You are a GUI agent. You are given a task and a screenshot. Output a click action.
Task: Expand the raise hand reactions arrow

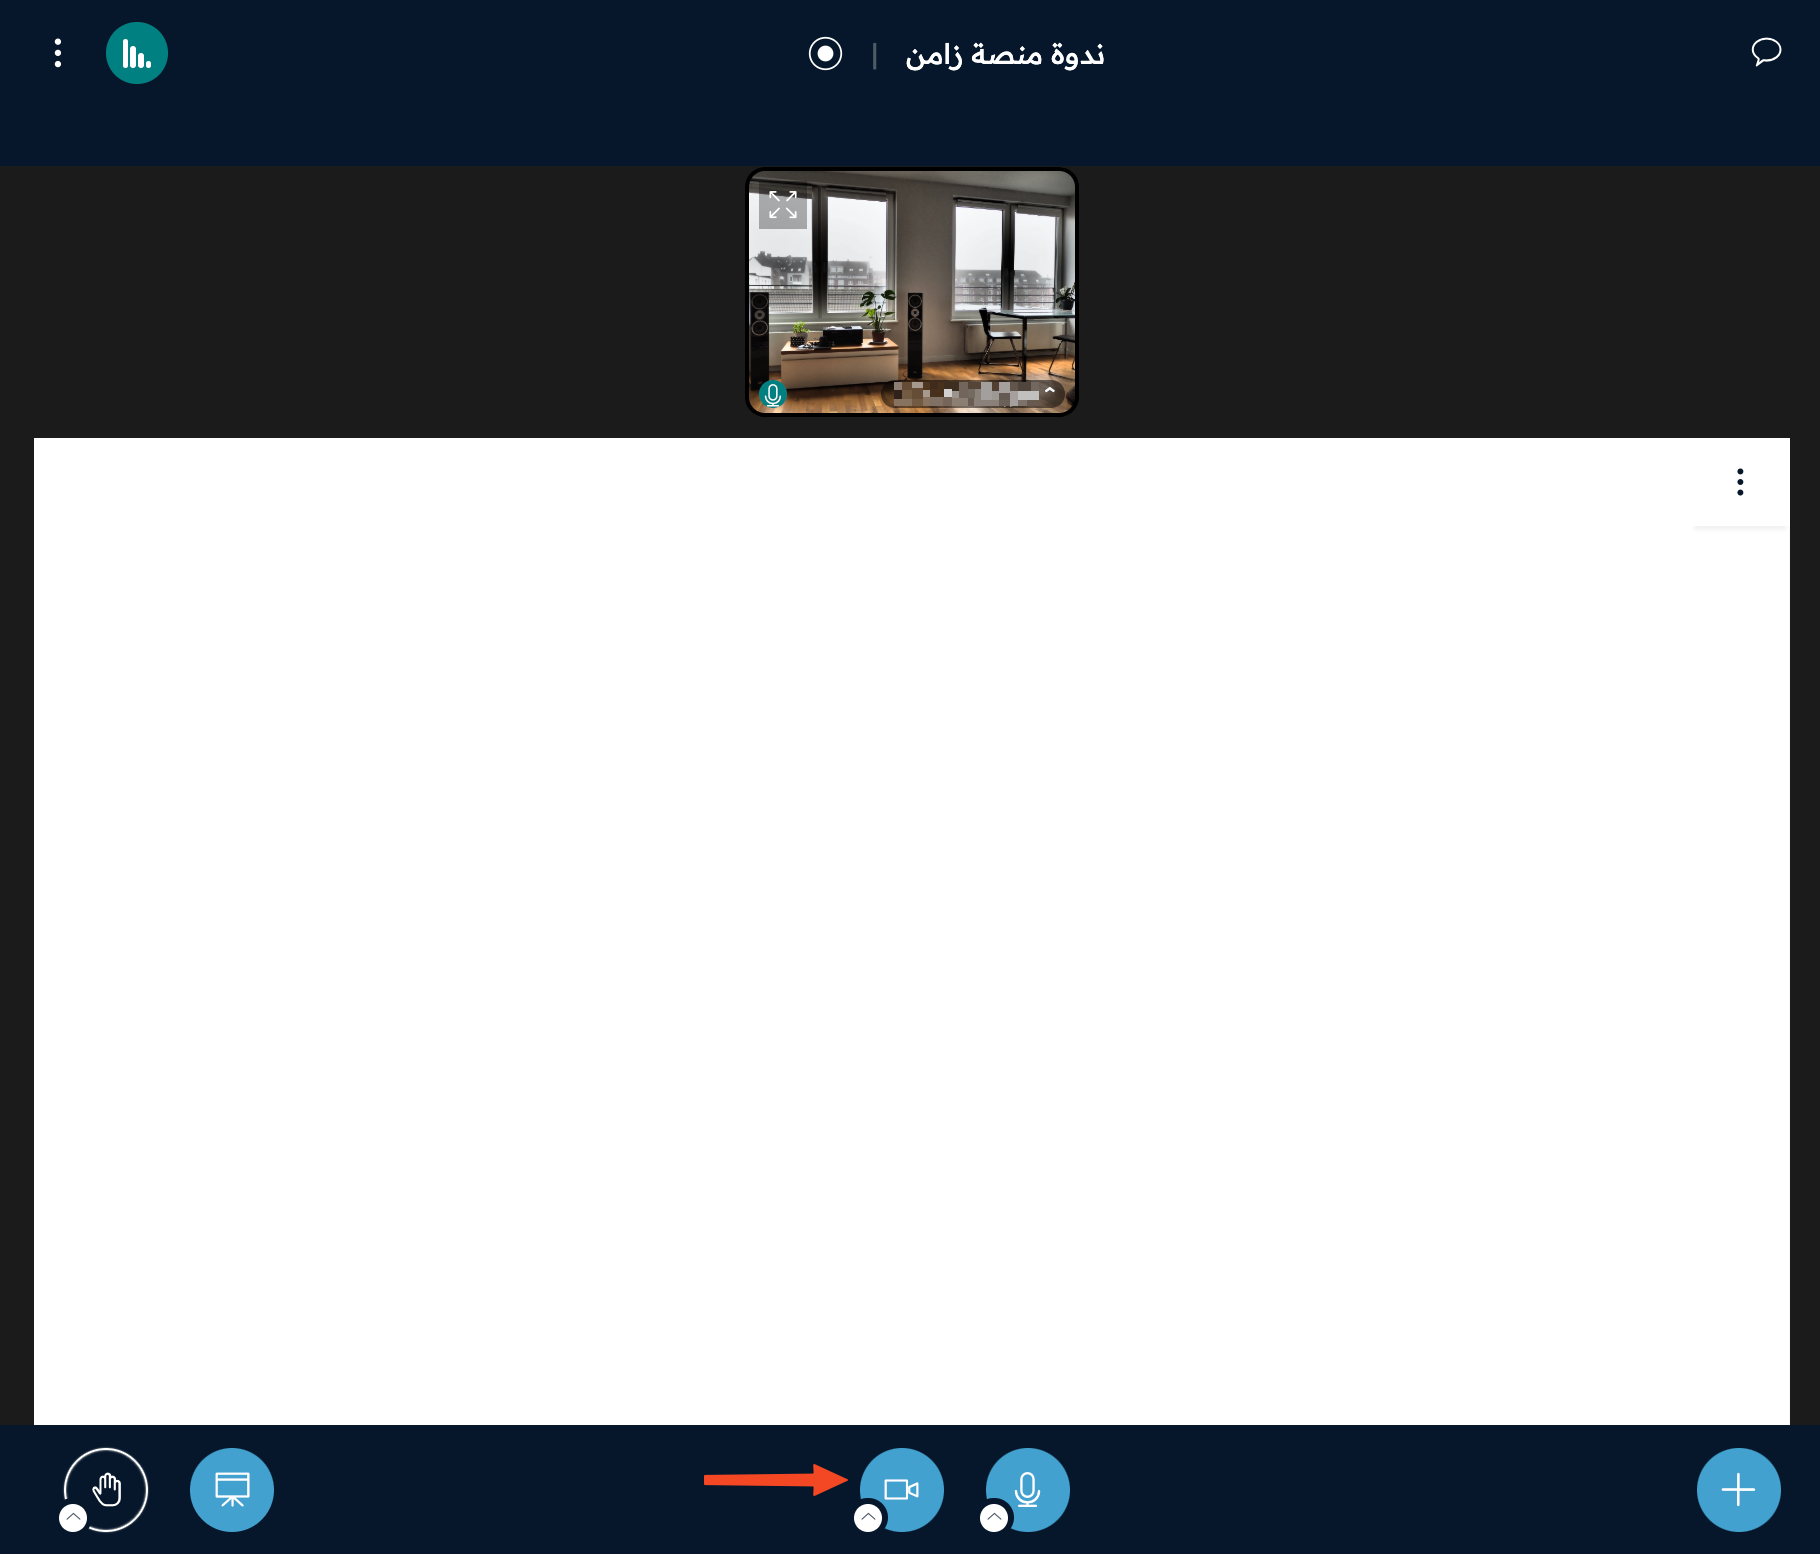[x=73, y=1518]
